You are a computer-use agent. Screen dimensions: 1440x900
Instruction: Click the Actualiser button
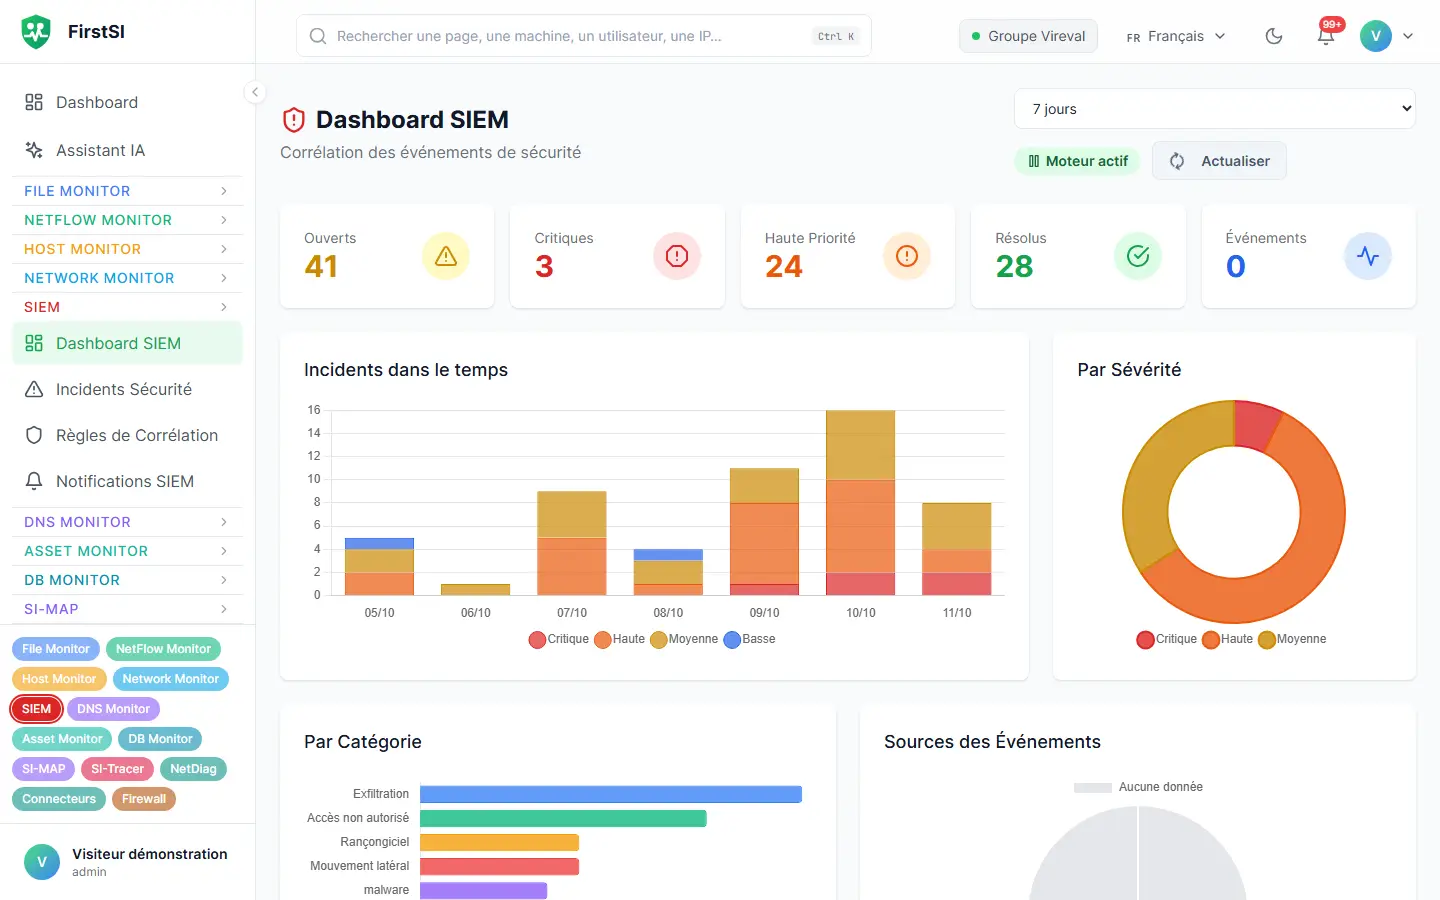(x=1219, y=161)
